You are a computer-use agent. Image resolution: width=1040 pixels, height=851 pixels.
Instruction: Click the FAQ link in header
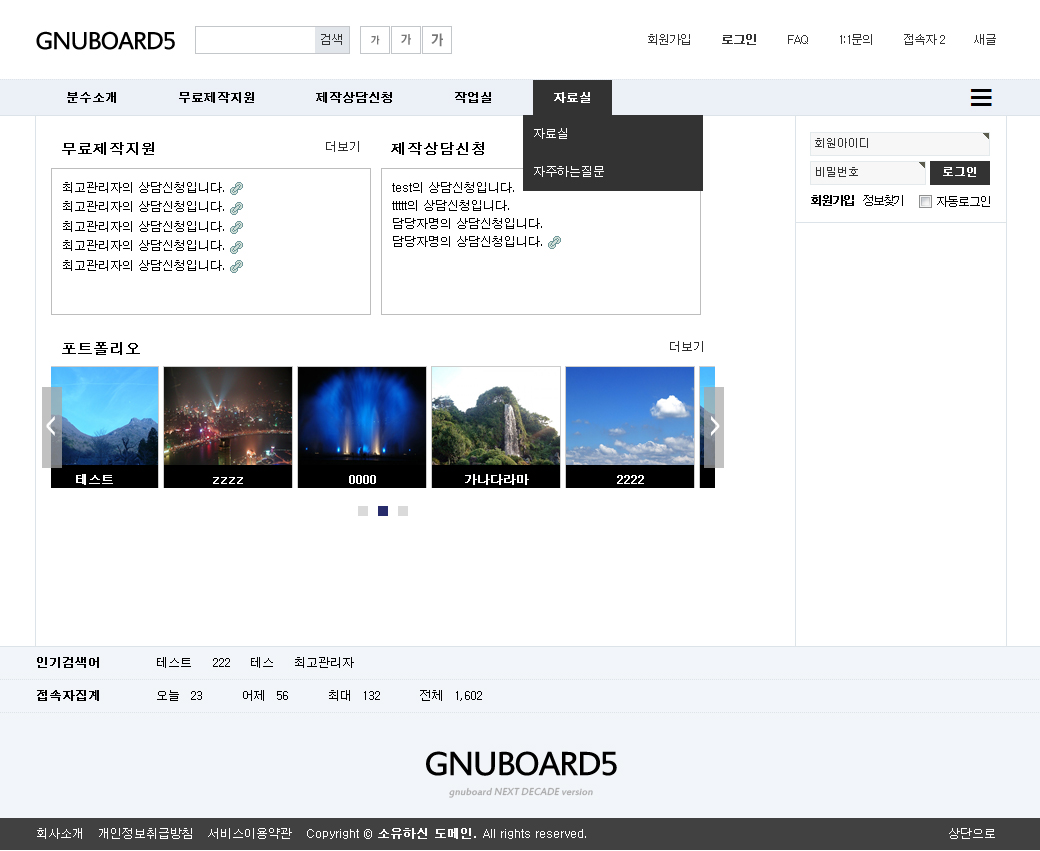pyautogui.click(x=797, y=40)
